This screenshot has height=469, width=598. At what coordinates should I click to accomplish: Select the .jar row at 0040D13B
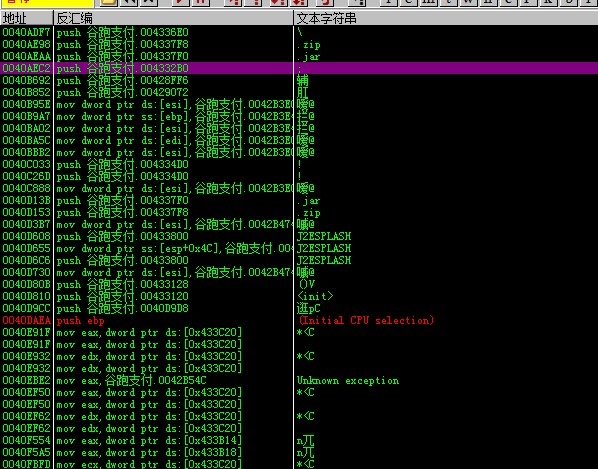click(x=299, y=200)
